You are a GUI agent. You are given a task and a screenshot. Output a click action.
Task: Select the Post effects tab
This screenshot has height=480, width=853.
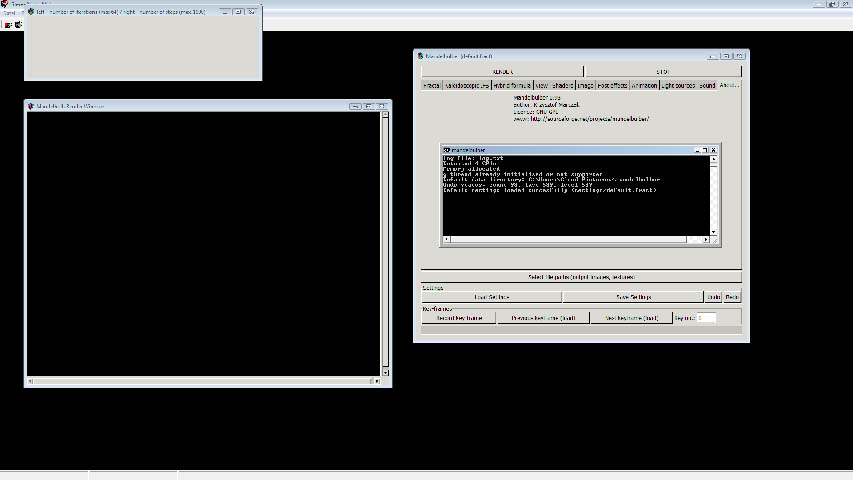pos(613,85)
